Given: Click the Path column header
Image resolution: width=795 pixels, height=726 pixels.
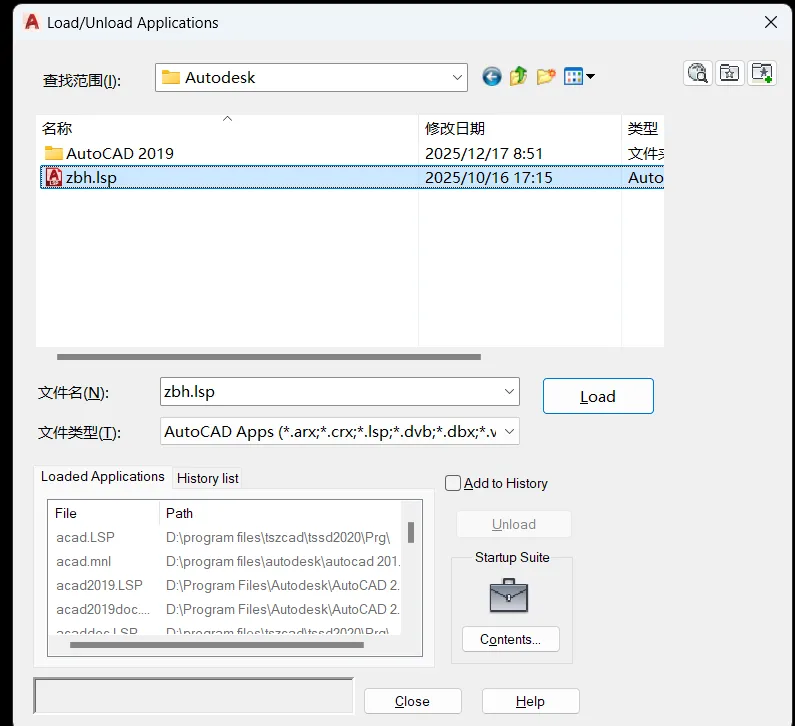Looking at the screenshot, I should coord(280,513).
